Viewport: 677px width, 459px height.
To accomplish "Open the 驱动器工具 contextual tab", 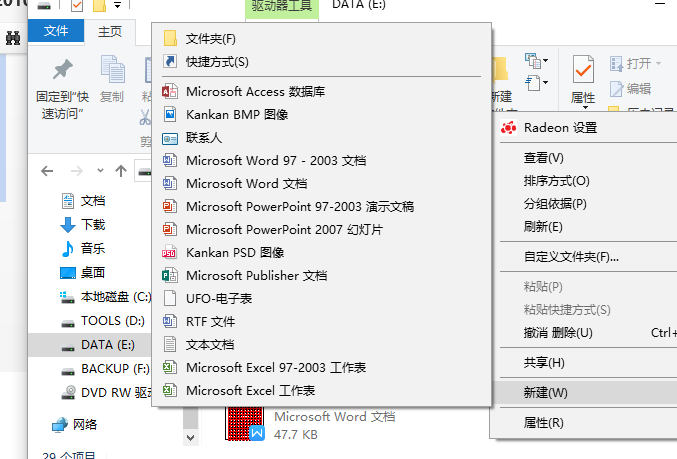I will [282, 6].
